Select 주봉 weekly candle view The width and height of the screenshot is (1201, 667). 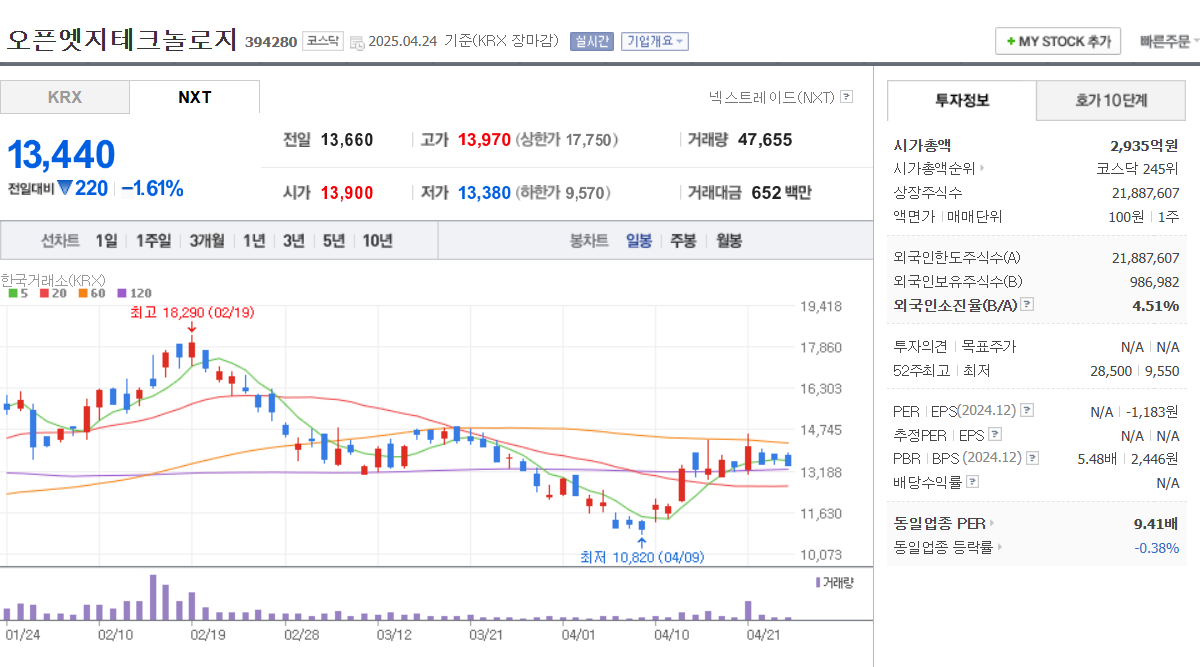click(x=682, y=239)
